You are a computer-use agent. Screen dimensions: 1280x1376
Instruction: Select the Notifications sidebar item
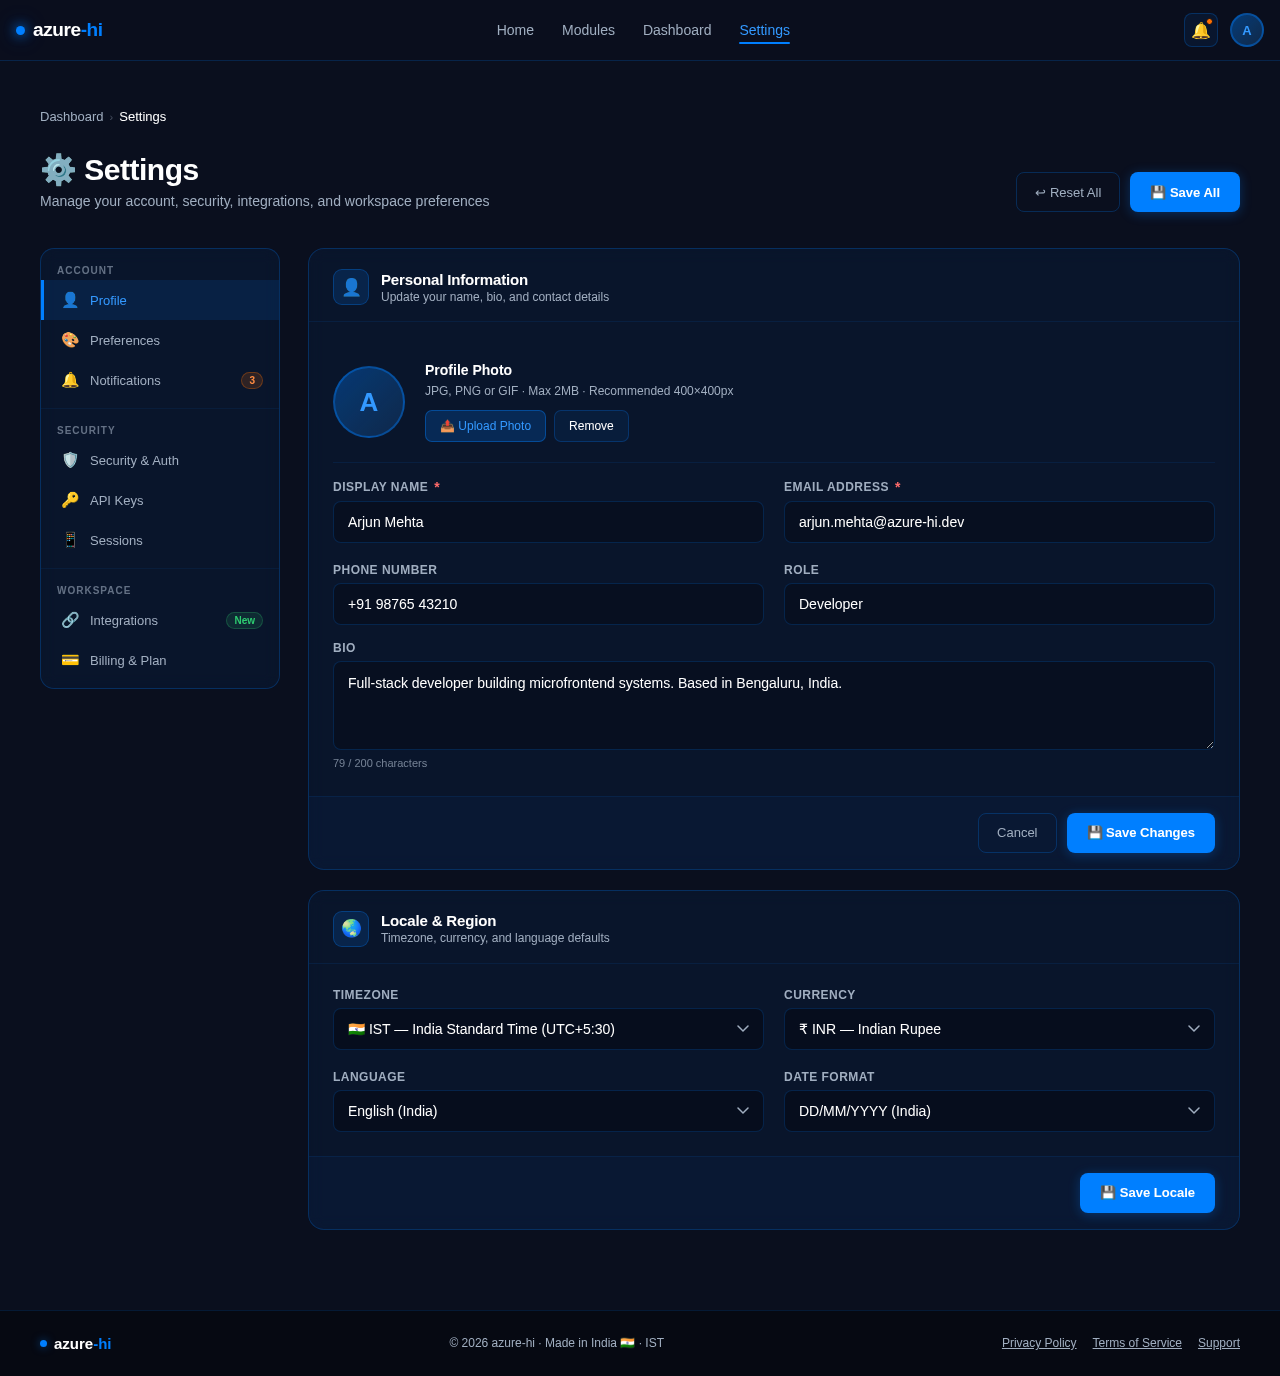[x=124, y=381]
